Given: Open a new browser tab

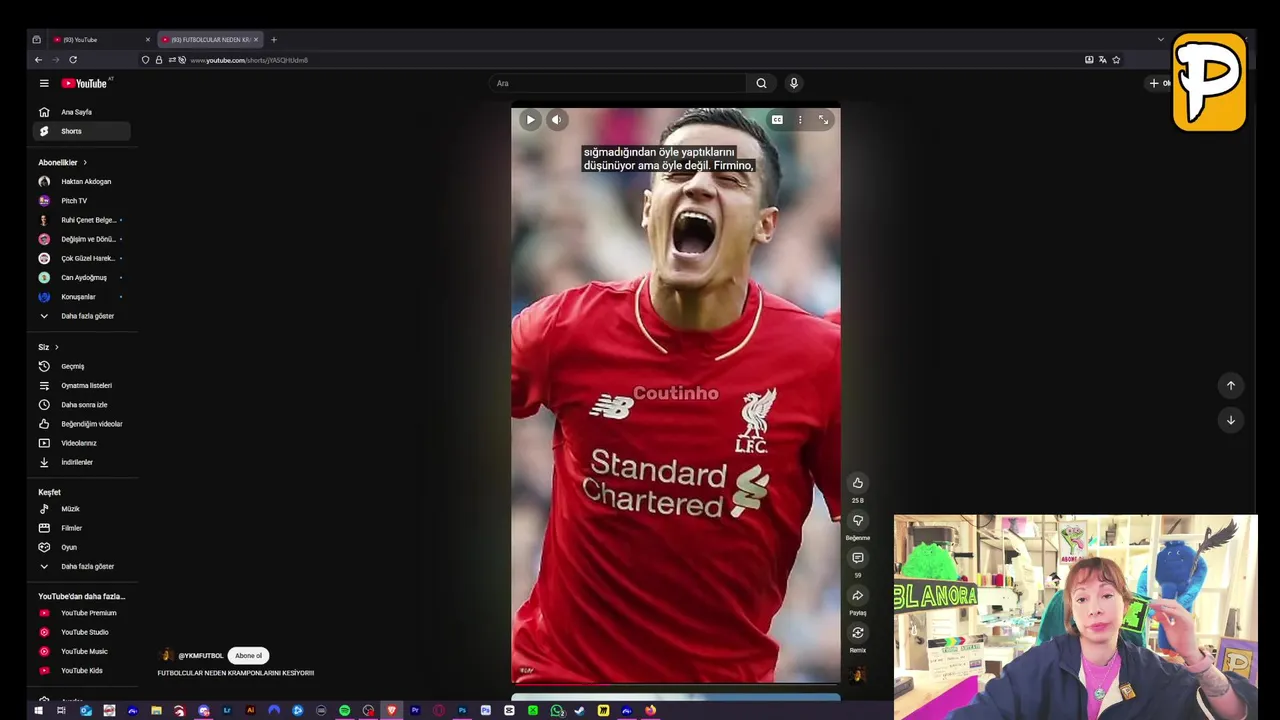Looking at the screenshot, I should click(x=274, y=40).
